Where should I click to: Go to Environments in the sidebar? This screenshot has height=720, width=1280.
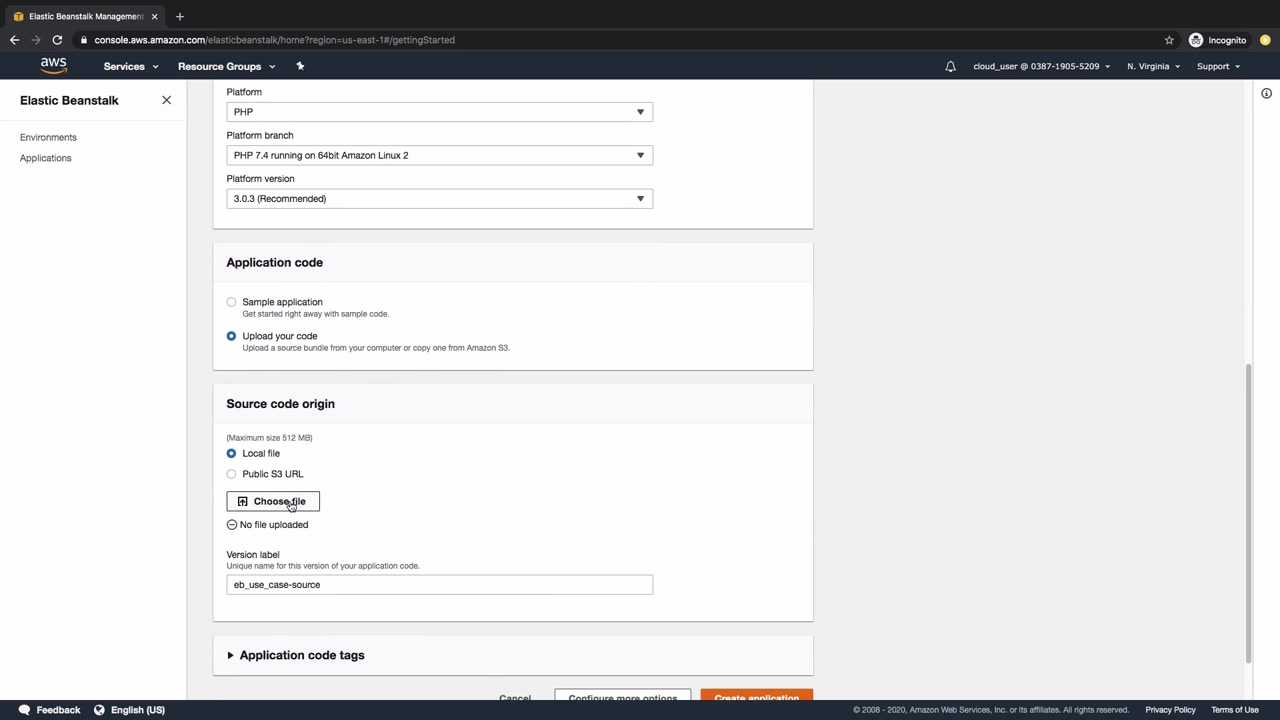click(x=48, y=137)
